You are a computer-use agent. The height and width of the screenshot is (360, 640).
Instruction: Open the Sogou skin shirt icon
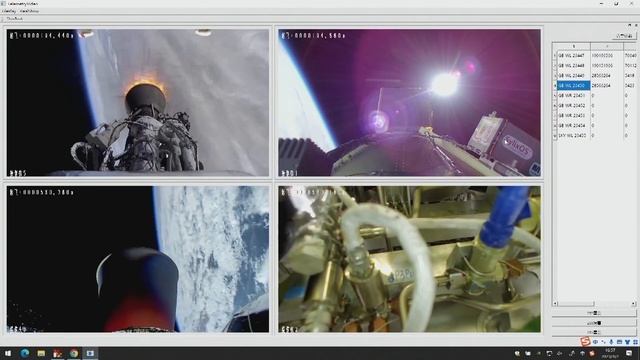(x=627, y=342)
